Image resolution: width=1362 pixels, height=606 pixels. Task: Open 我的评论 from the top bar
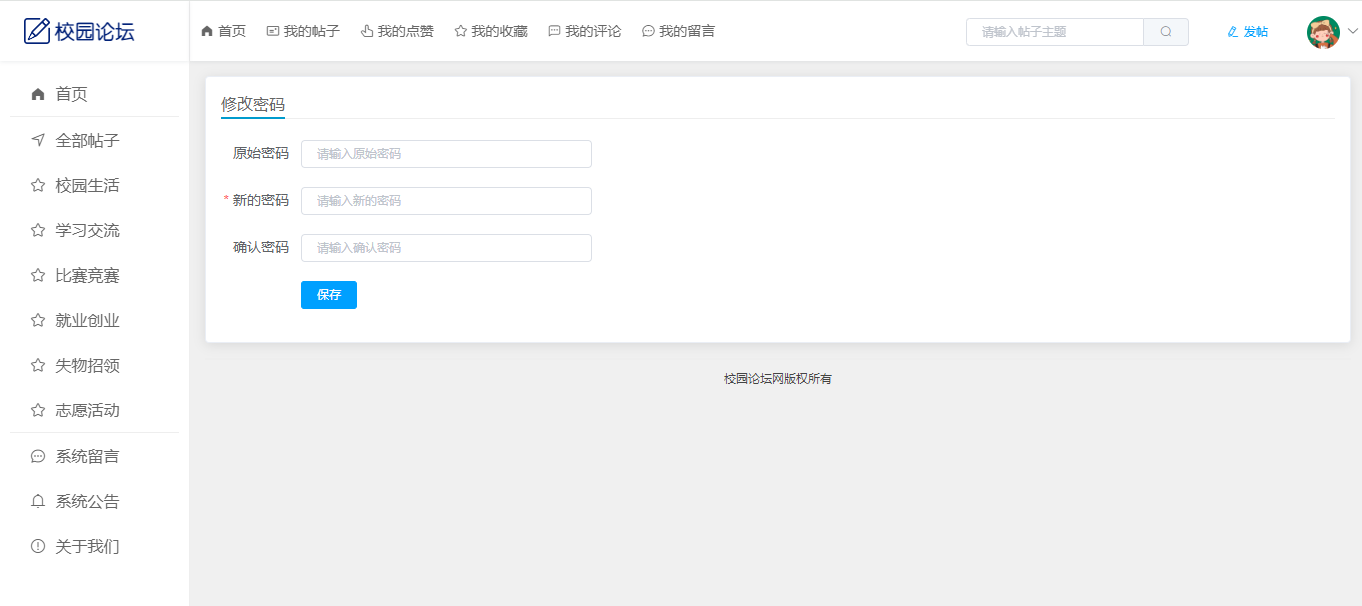(x=584, y=32)
